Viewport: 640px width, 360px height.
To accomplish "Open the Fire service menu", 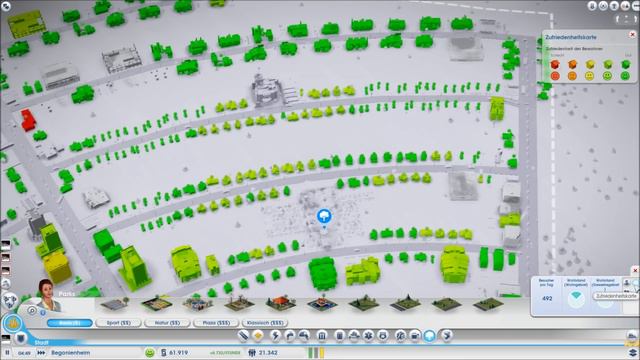I will pyautogui.click(x=354, y=336).
